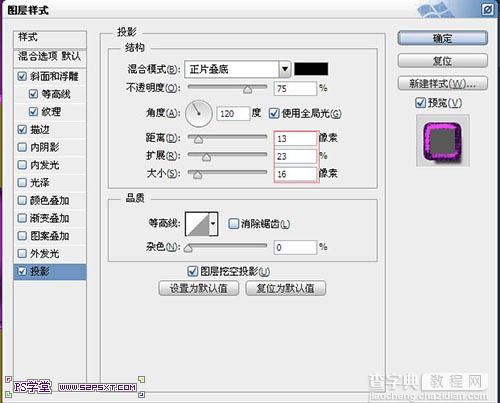The image size is (500, 403).
Task: Click the 距离 distance slider handle
Action: pyautogui.click(x=198, y=139)
